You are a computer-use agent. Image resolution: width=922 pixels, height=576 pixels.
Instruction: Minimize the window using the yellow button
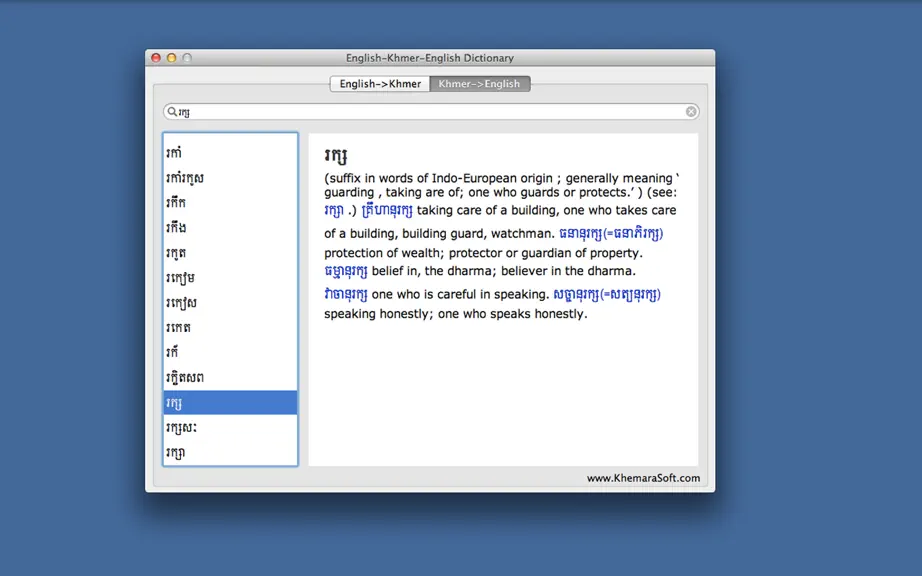171,58
